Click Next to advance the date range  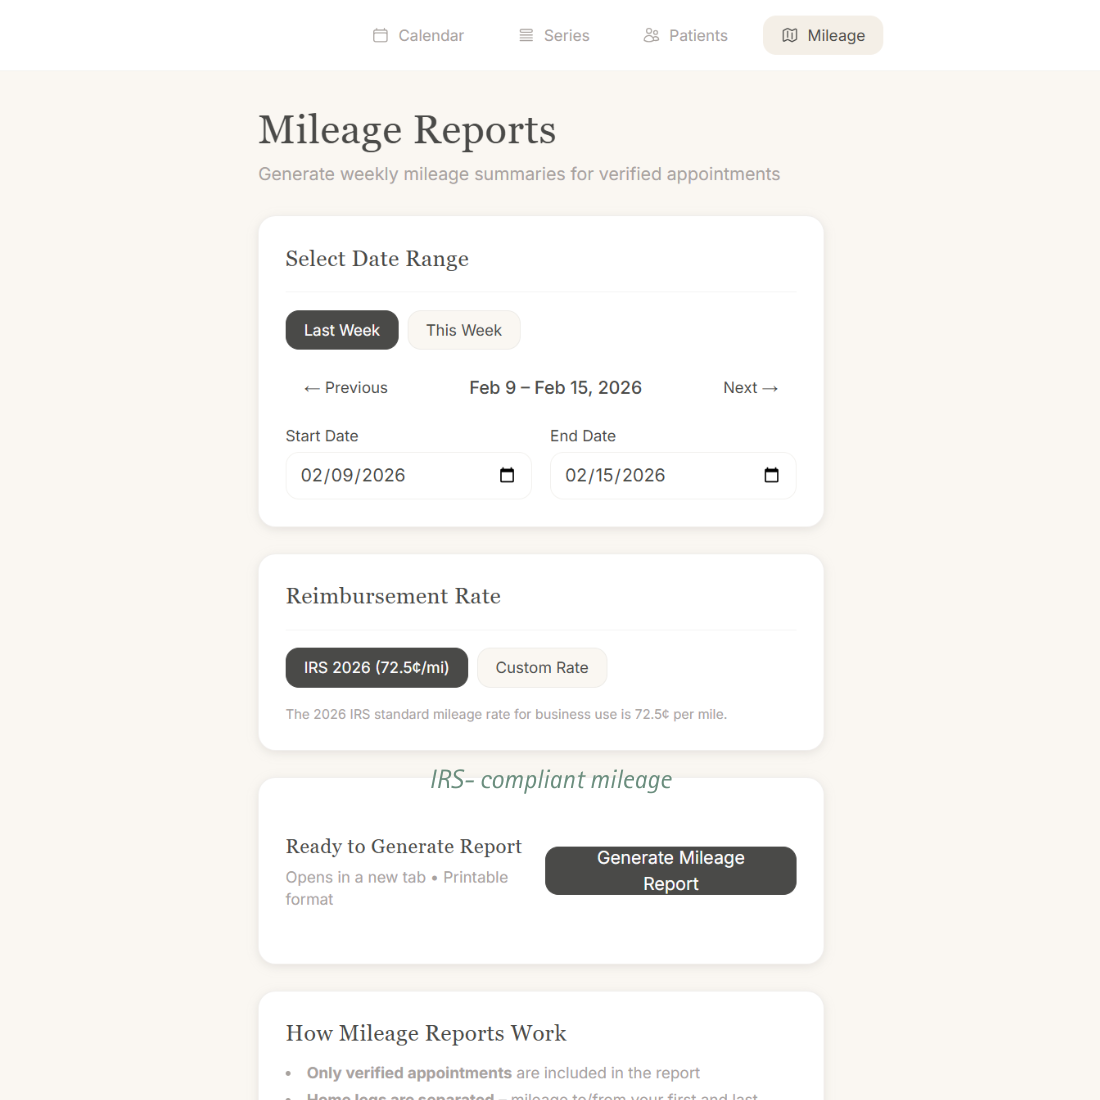click(x=750, y=388)
